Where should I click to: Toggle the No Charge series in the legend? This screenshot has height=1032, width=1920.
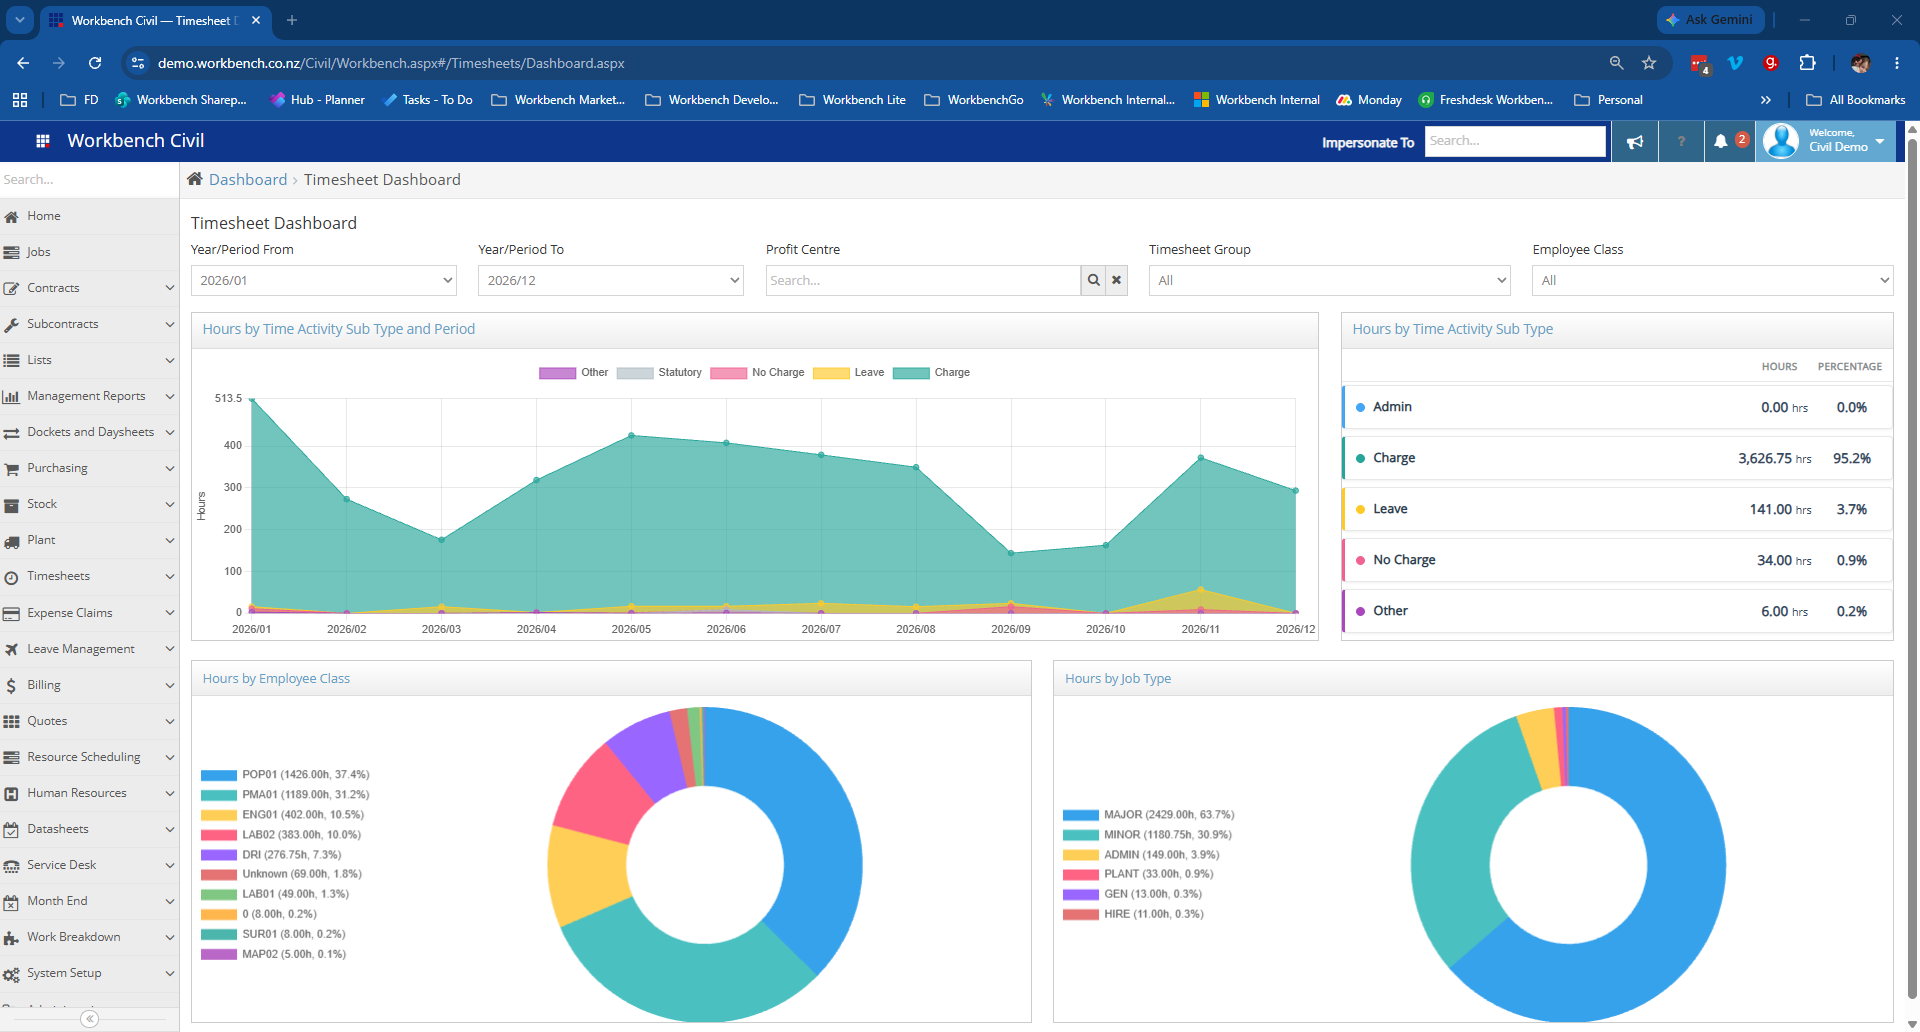(757, 372)
